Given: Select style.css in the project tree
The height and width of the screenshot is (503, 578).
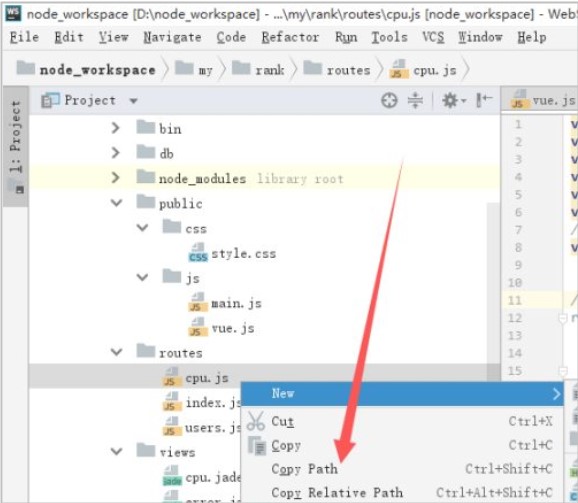Looking at the screenshot, I should [243, 254].
